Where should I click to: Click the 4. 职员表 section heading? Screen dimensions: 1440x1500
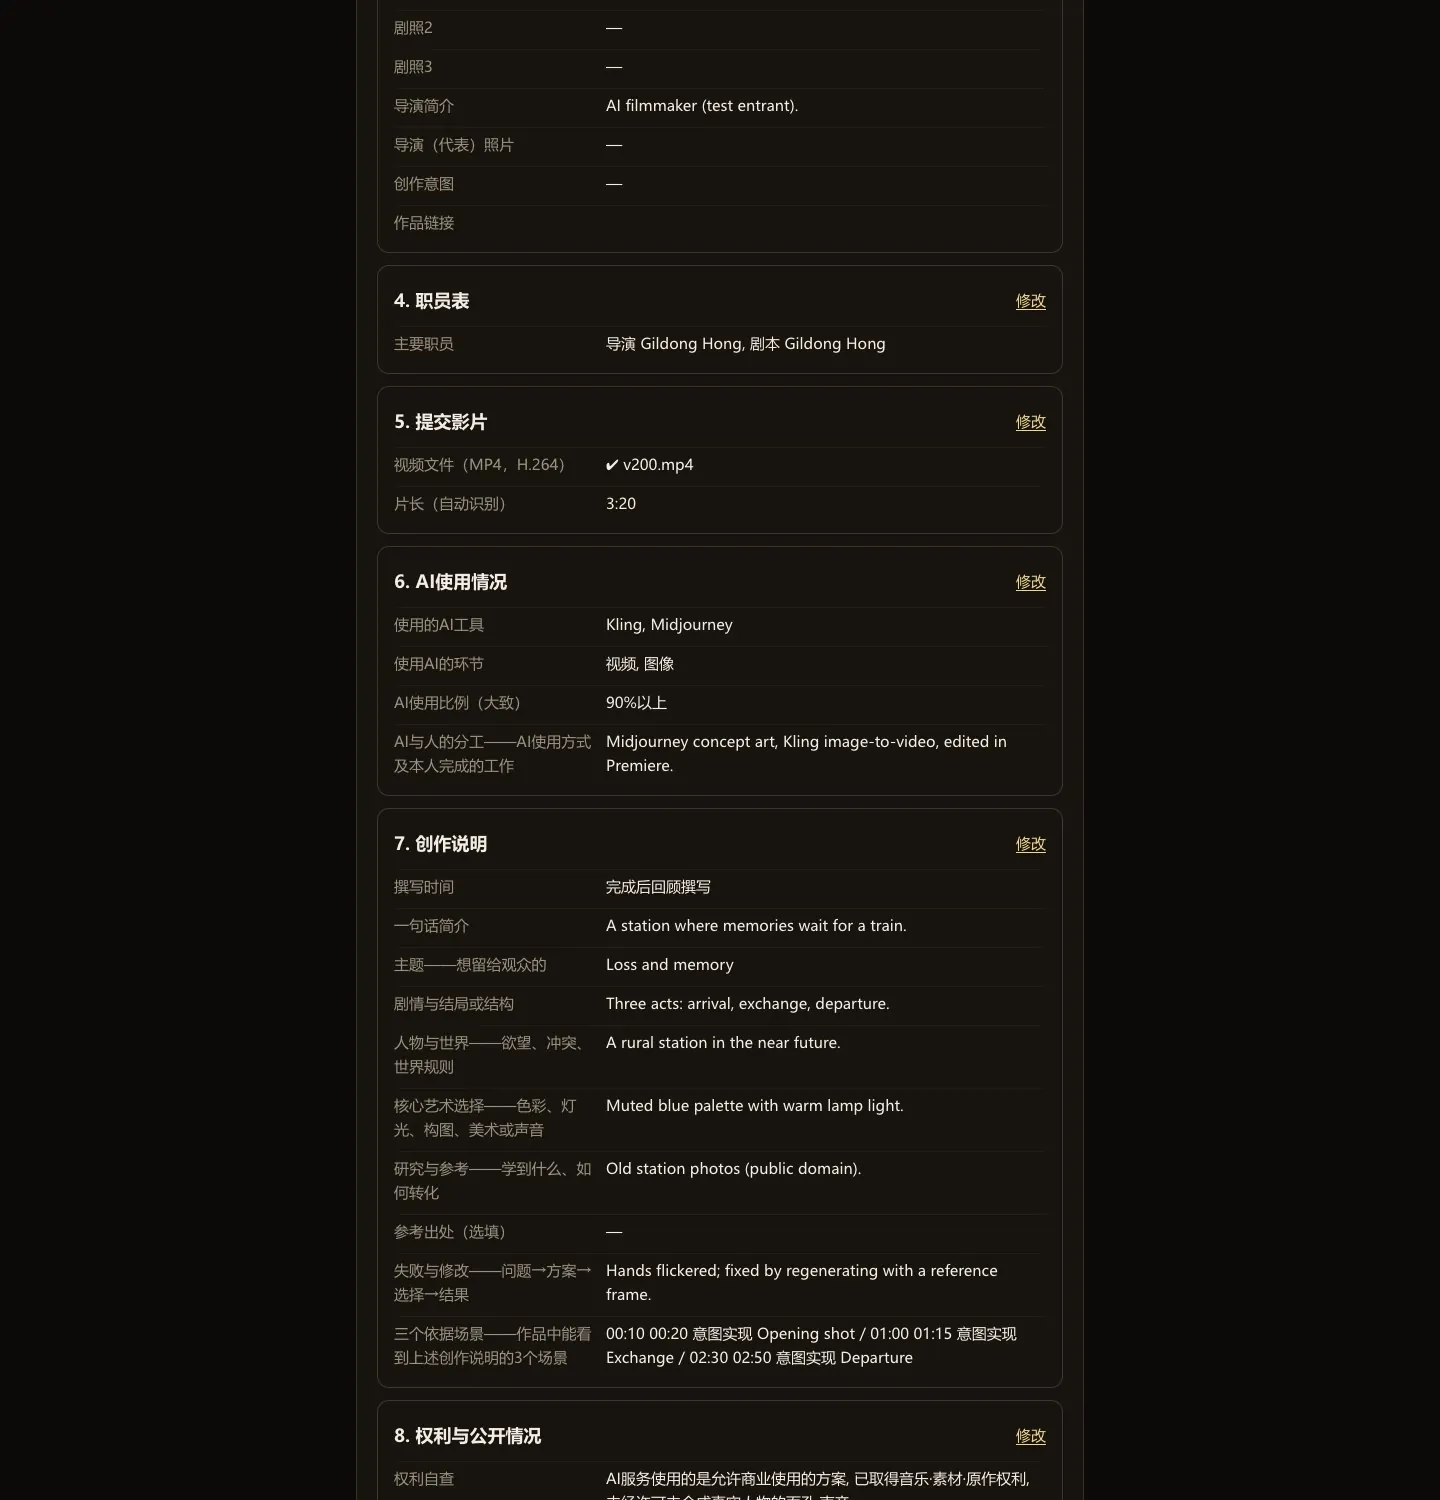pos(431,301)
